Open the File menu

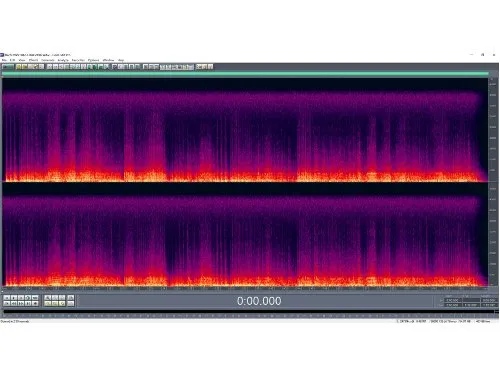(4, 60)
